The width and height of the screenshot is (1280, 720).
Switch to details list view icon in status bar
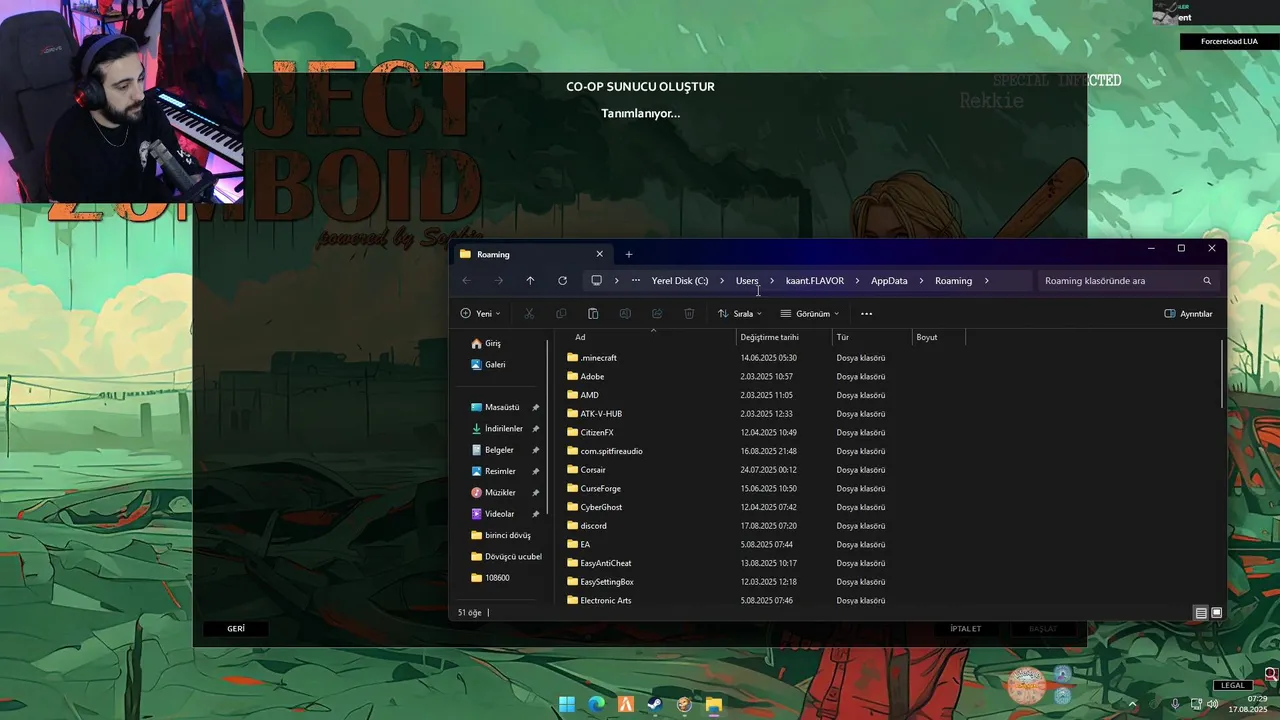tap(1201, 613)
